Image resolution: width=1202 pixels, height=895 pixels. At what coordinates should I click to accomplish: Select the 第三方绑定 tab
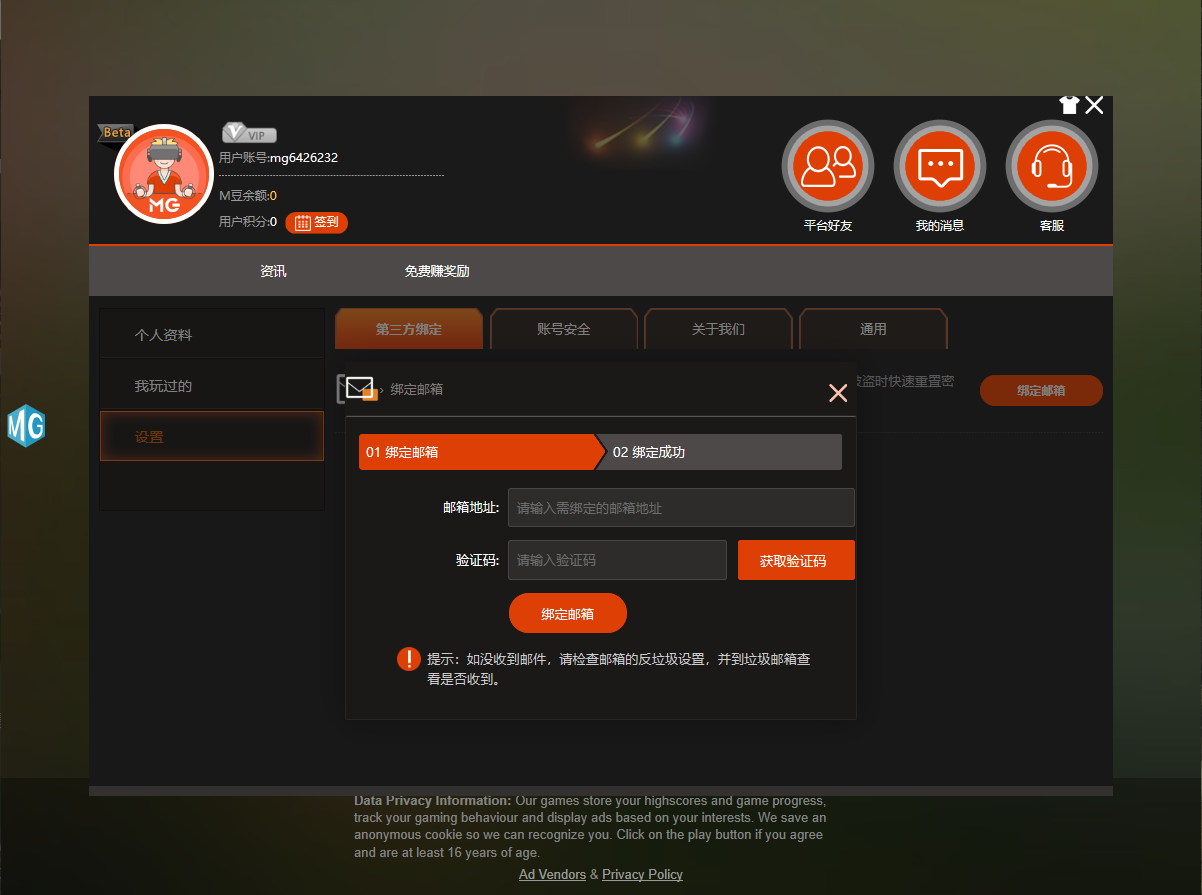(x=409, y=329)
